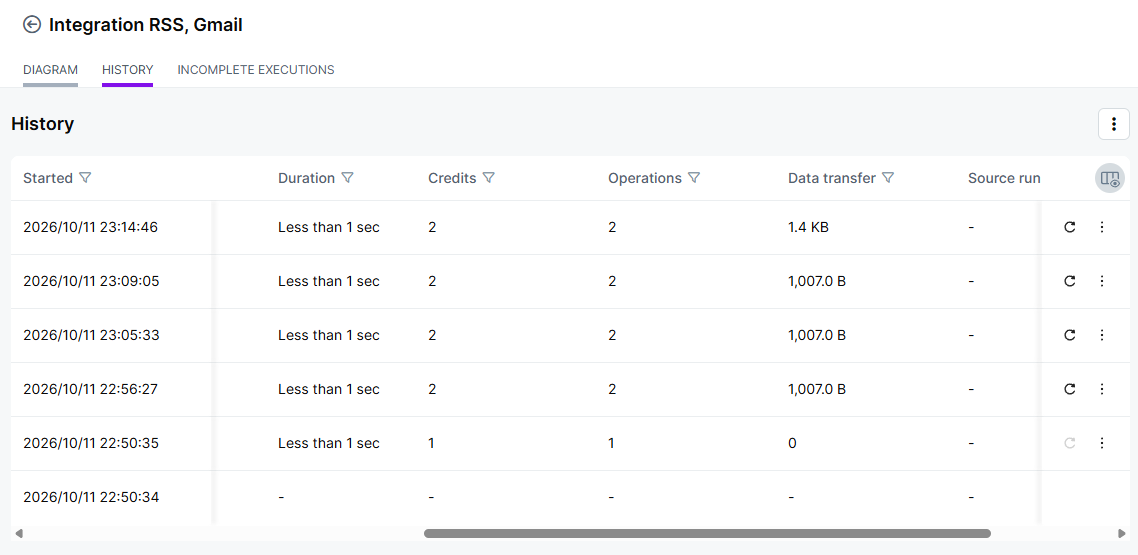
Task: Click the Operations column header
Action: point(645,178)
